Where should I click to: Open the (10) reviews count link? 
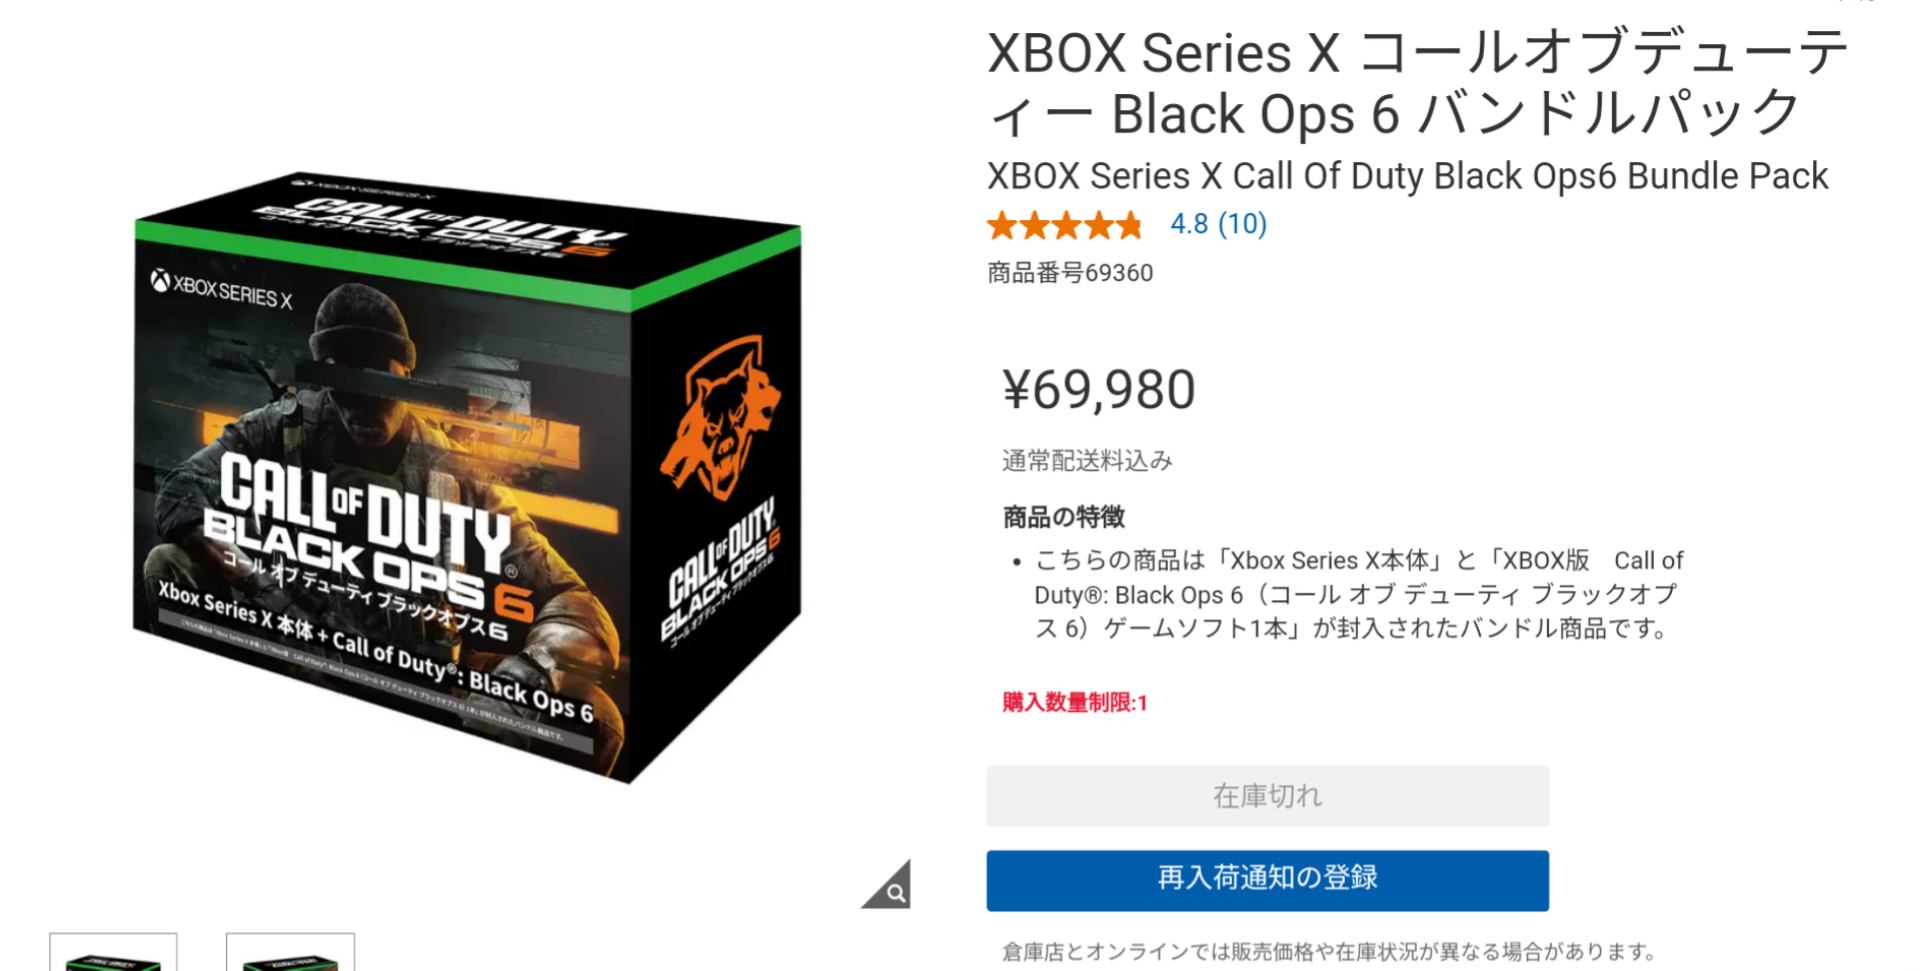point(1242,224)
